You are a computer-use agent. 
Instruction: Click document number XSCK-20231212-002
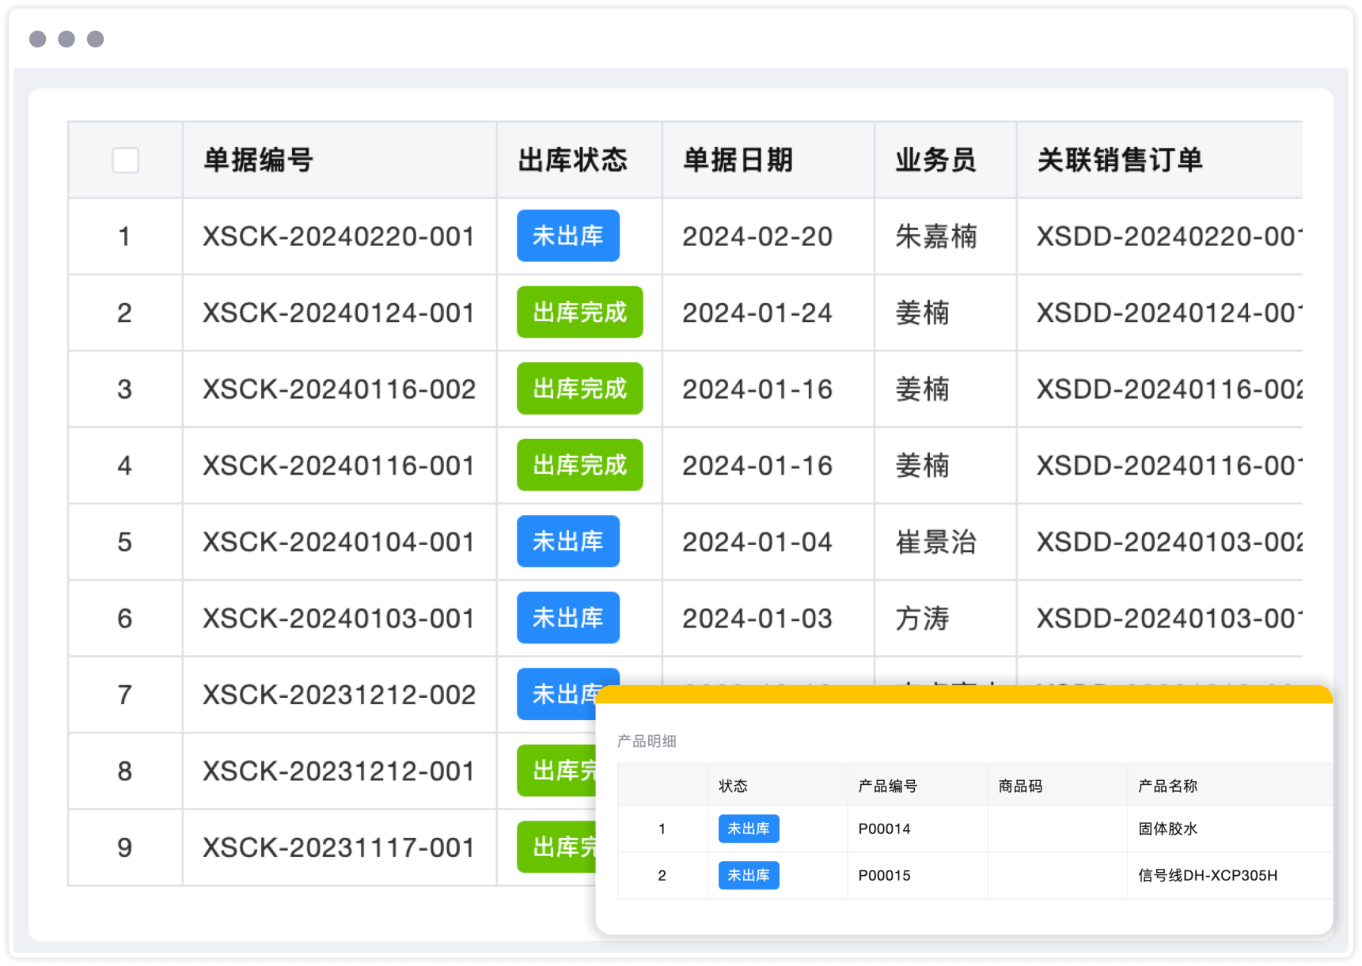[338, 695]
